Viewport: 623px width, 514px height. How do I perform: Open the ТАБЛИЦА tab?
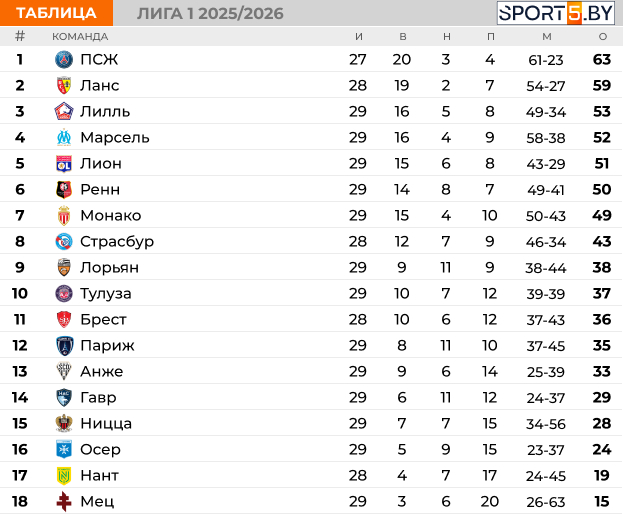[x=57, y=13]
